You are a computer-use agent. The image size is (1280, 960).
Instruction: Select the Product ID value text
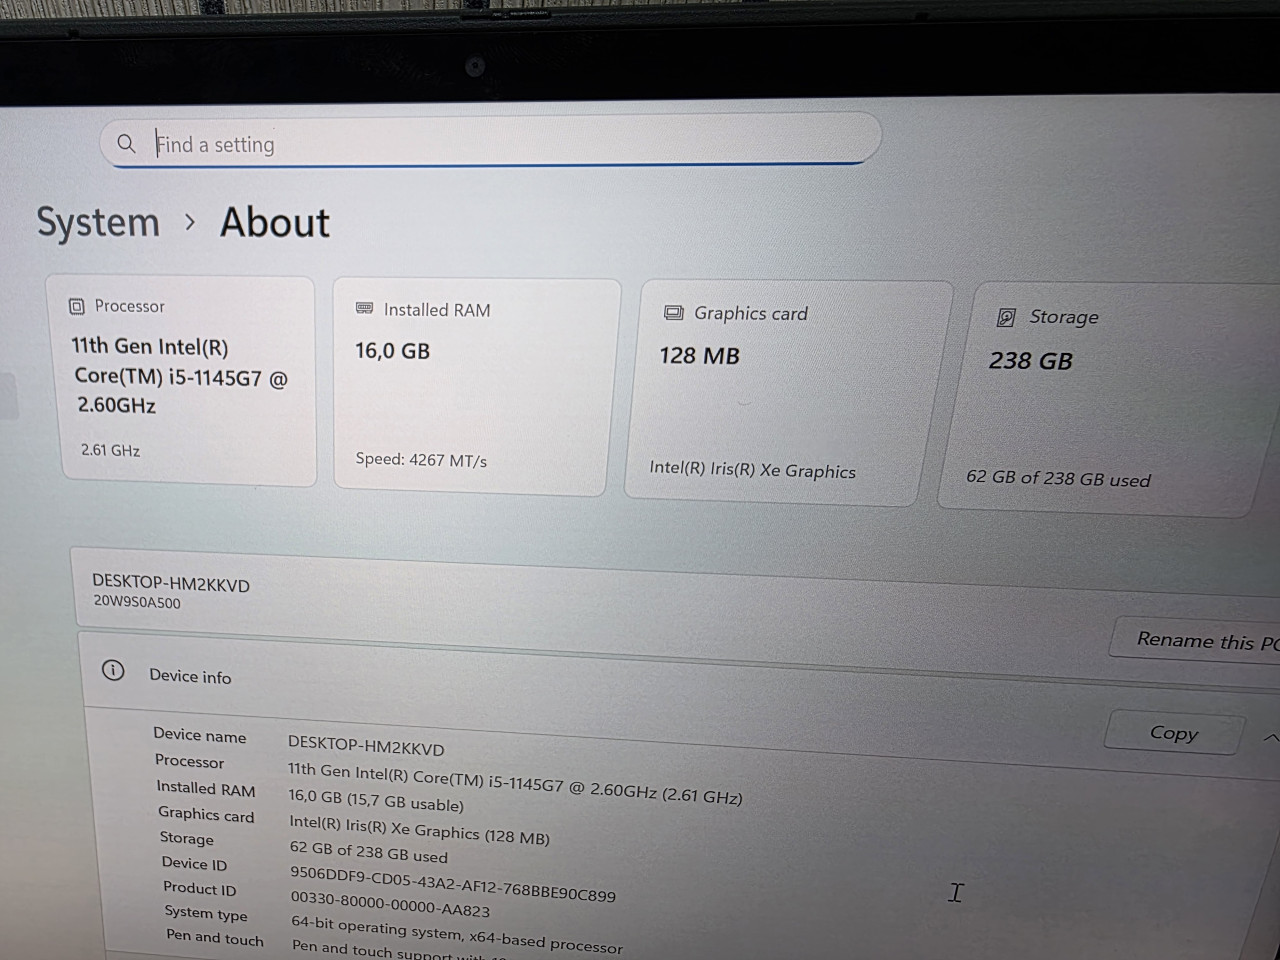click(390, 904)
